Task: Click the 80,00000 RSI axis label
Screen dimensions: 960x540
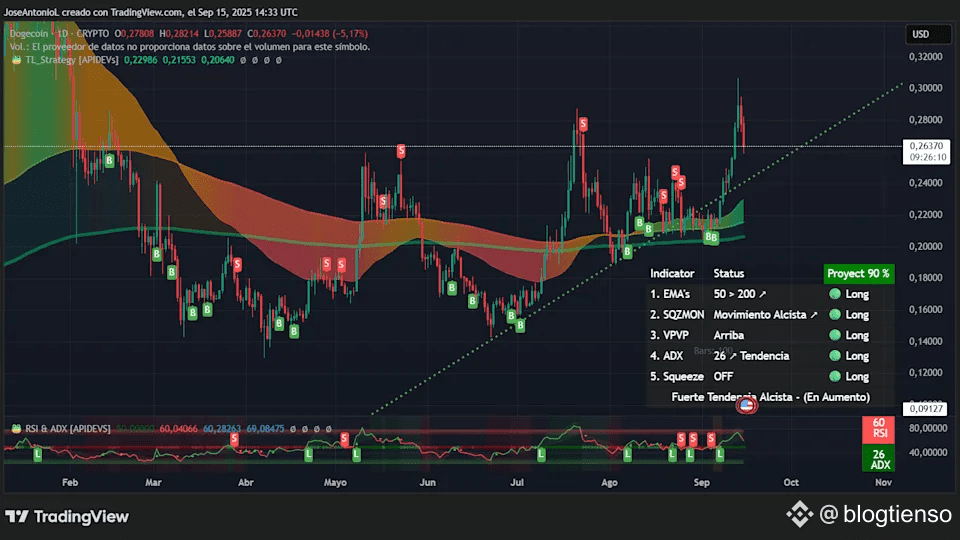Action: tap(928, 428)
